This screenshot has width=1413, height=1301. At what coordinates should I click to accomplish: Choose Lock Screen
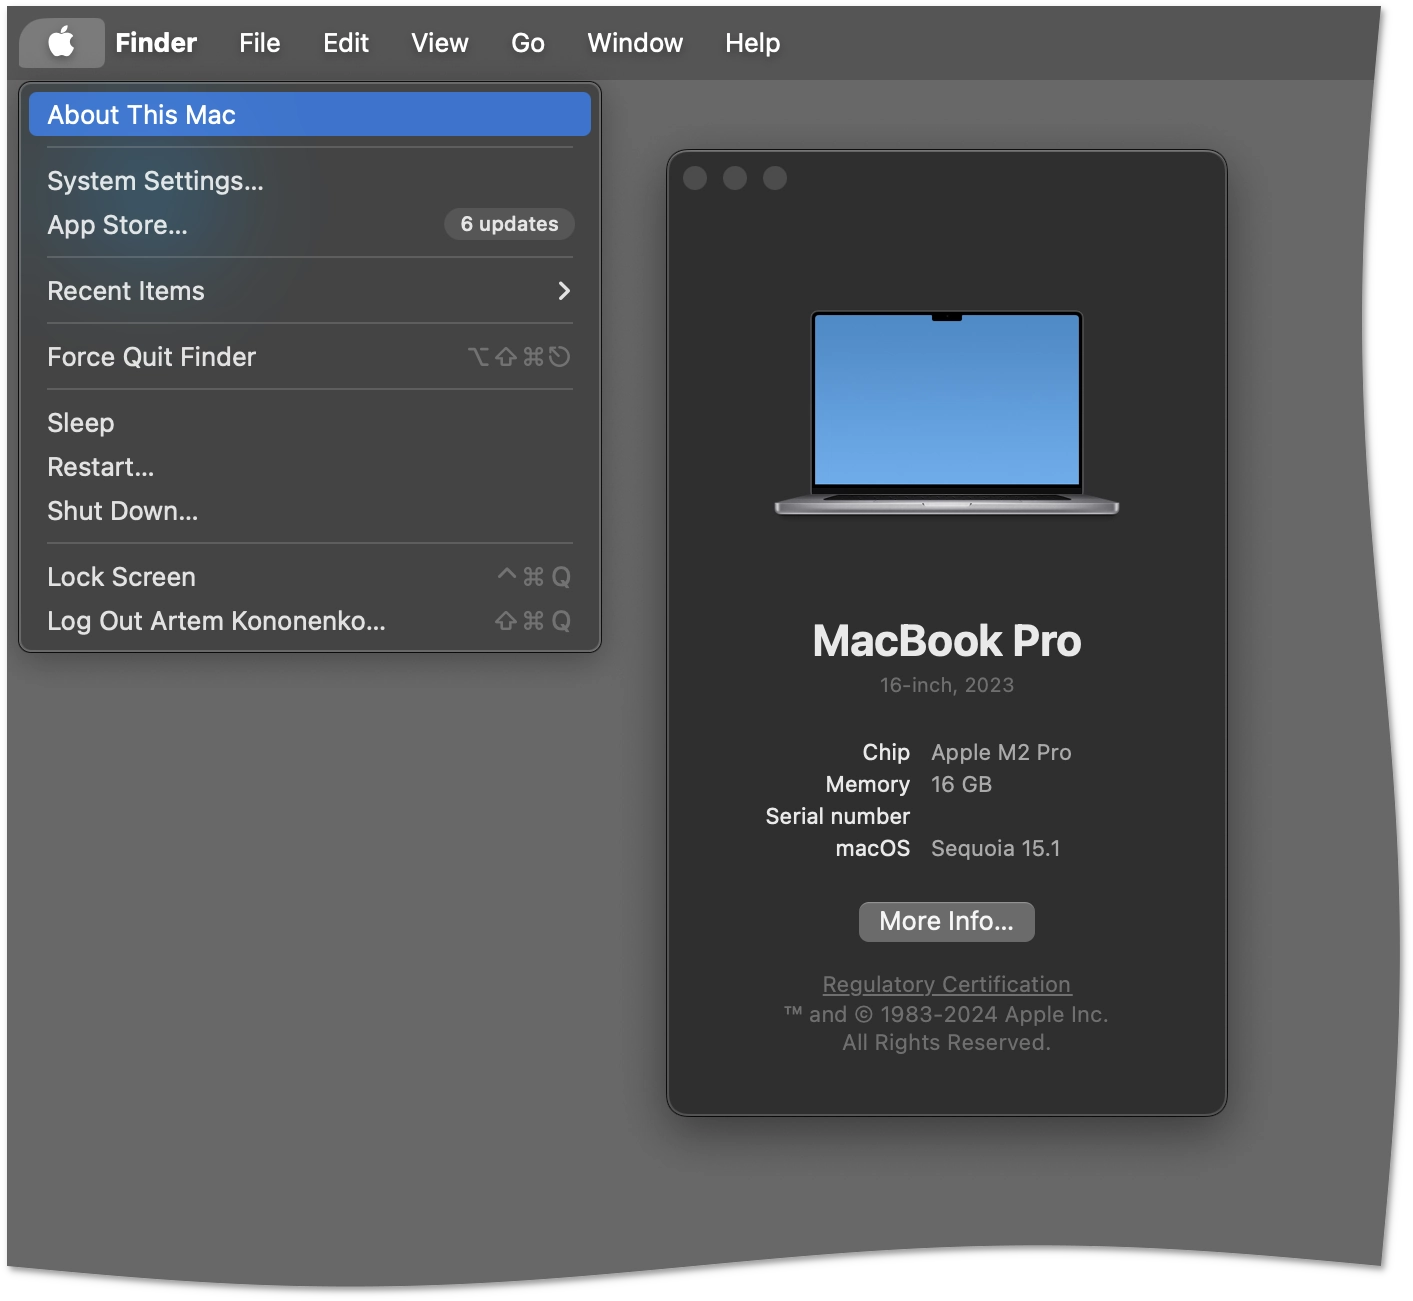point(310,577)
